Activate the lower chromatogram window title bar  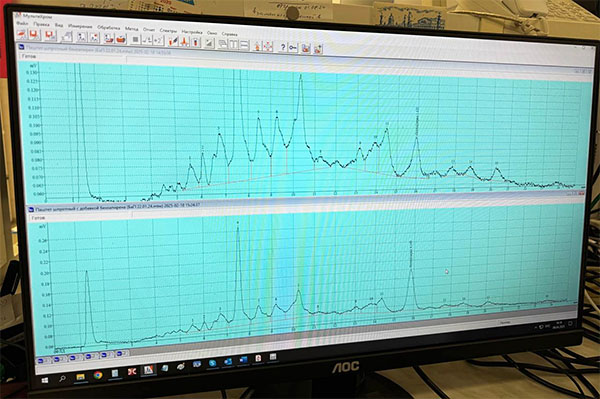tap(115, 209)
